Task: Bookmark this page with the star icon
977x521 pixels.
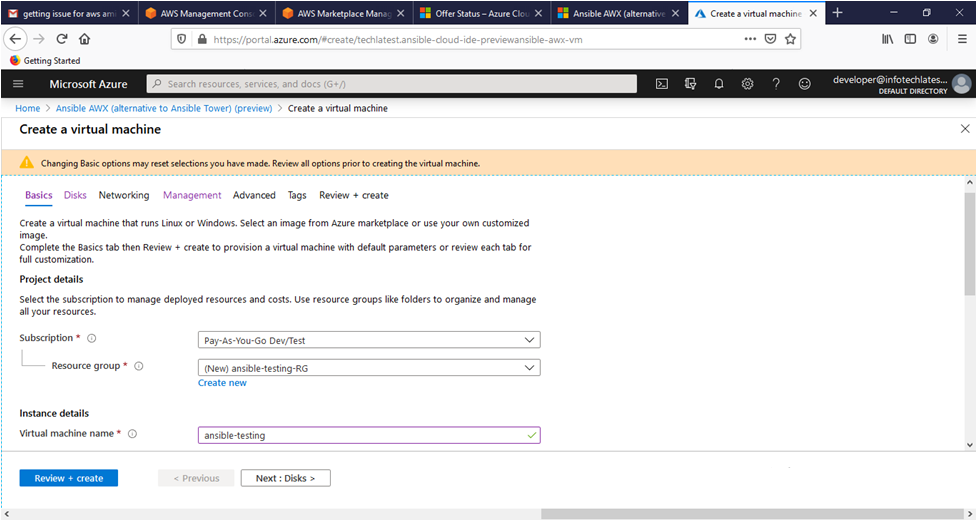Action: point(790,39)
